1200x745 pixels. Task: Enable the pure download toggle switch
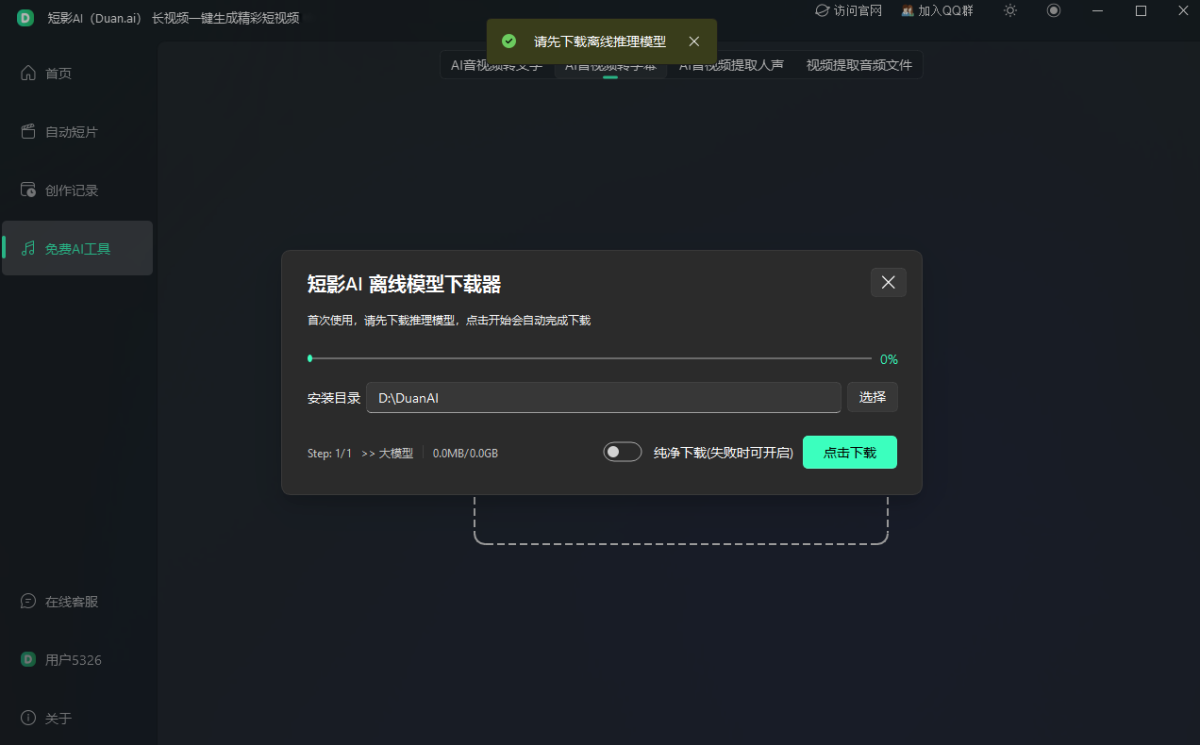(x=622, y=452)
